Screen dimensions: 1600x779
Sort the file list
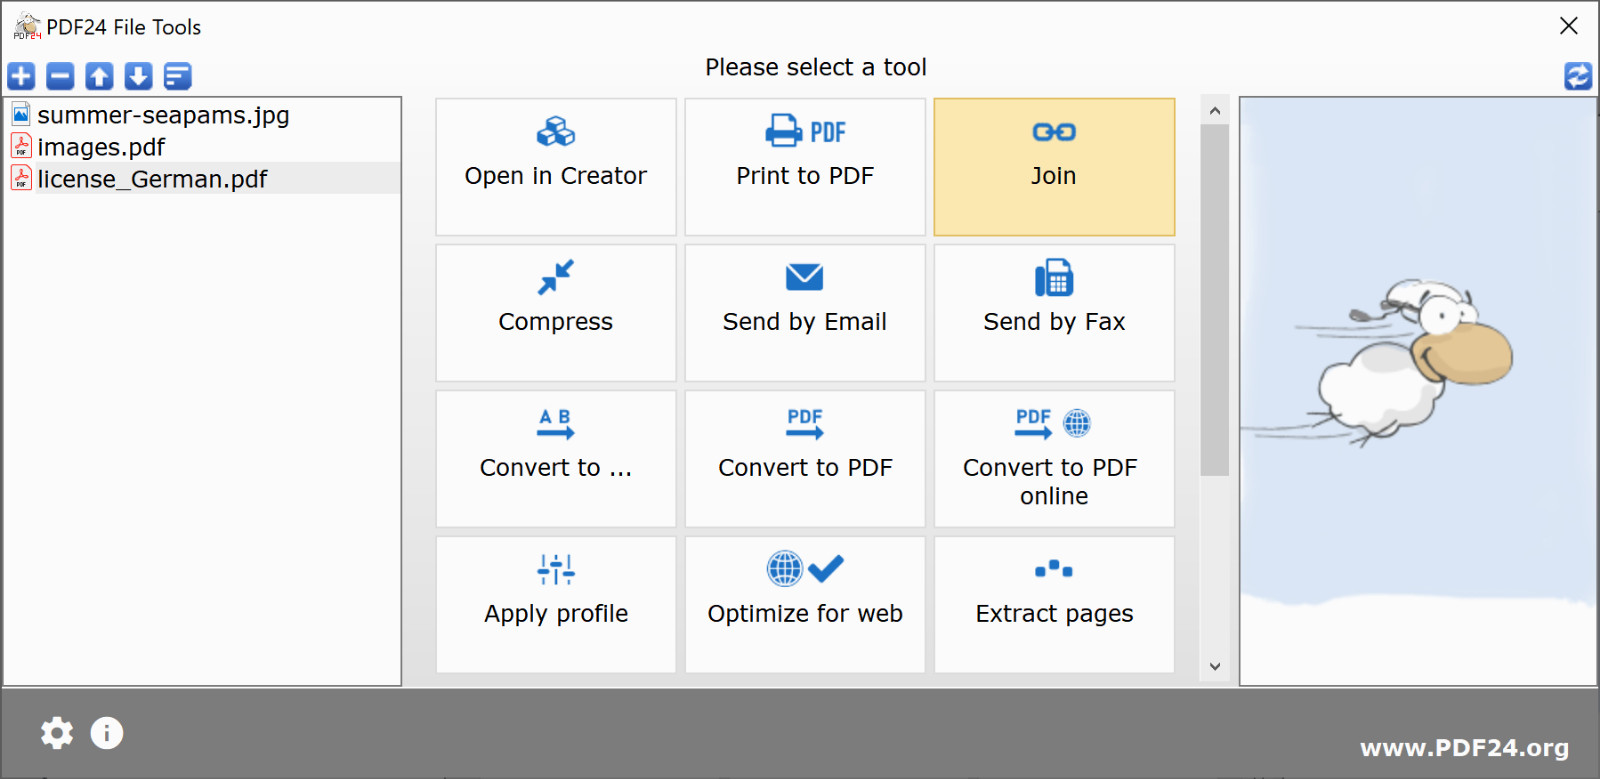(x=177, y=76)
